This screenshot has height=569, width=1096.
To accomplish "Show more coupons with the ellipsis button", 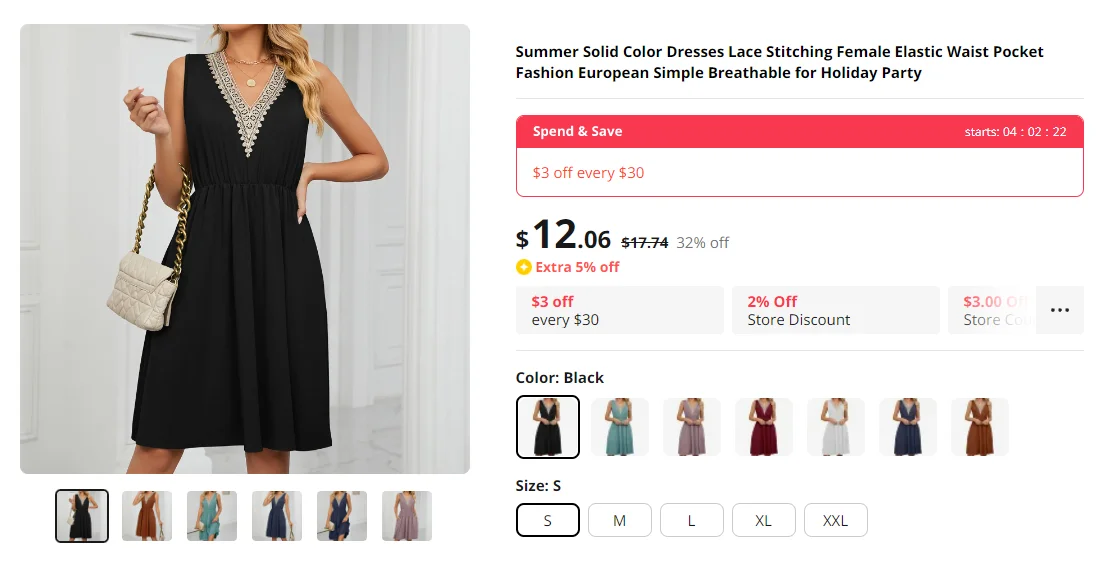I will 1060,310.
